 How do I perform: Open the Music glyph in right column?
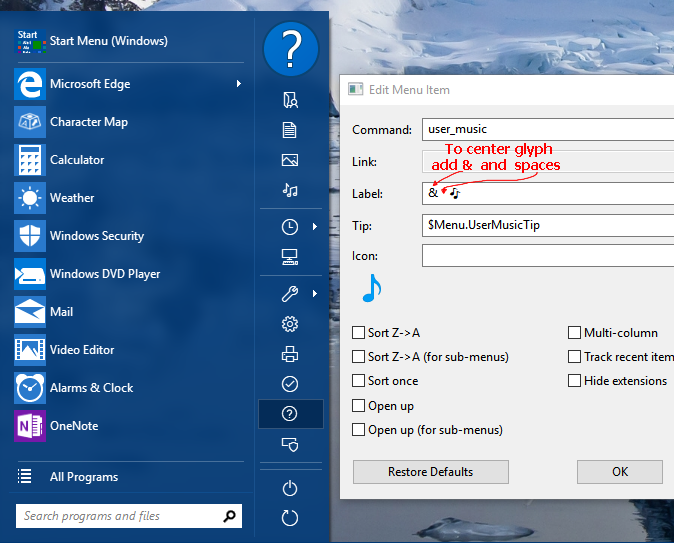click(290, 190)
